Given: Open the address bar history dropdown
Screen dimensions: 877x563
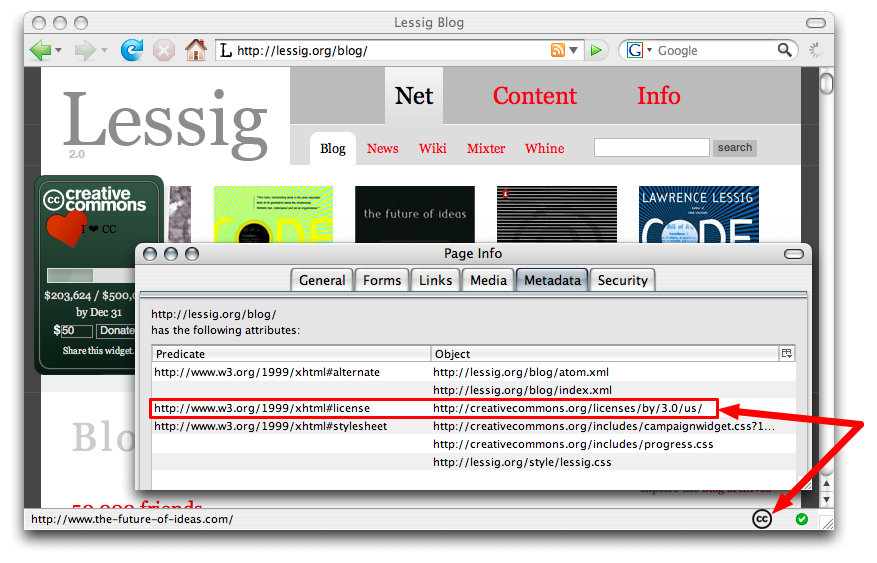Looking at the screenshot, I should coord(573,50).
